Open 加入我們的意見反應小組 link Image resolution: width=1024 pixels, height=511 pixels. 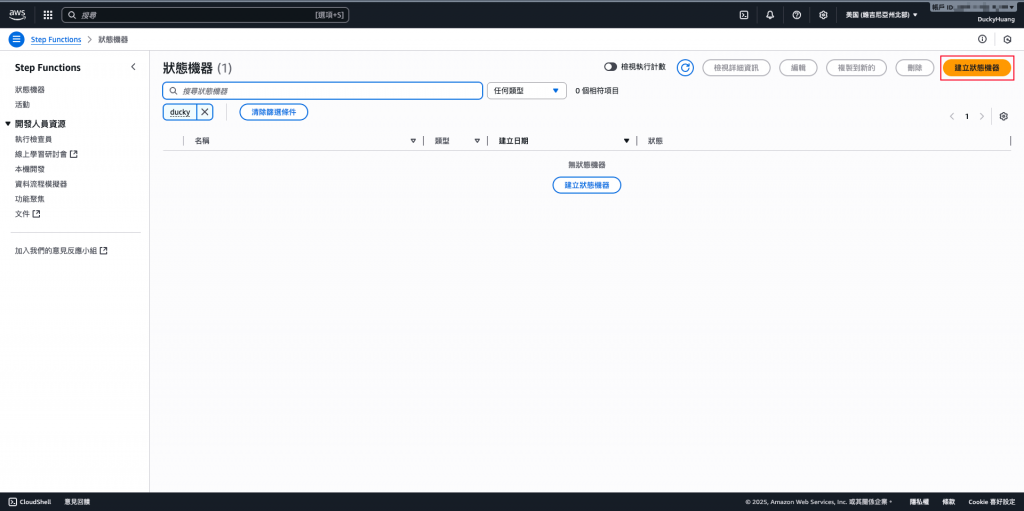[61, 250]
